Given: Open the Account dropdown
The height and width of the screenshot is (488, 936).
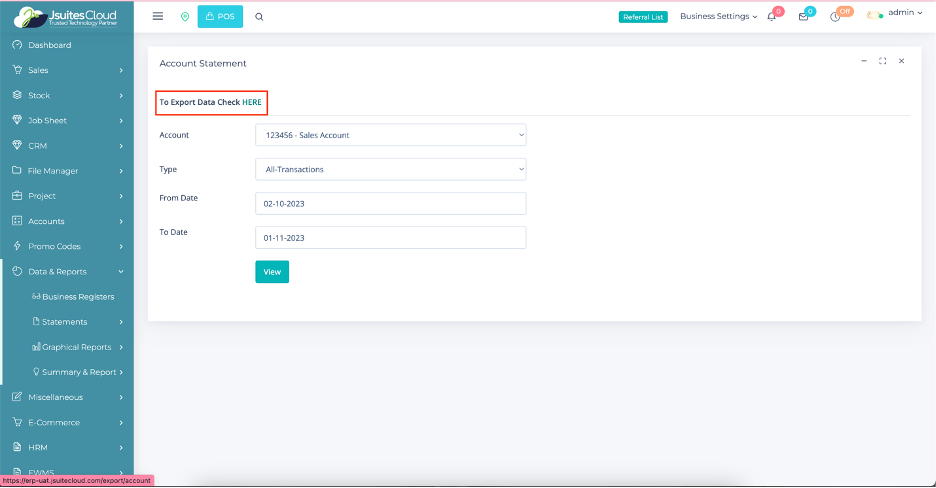Looking at the screenshot, I should coord(390,135).
